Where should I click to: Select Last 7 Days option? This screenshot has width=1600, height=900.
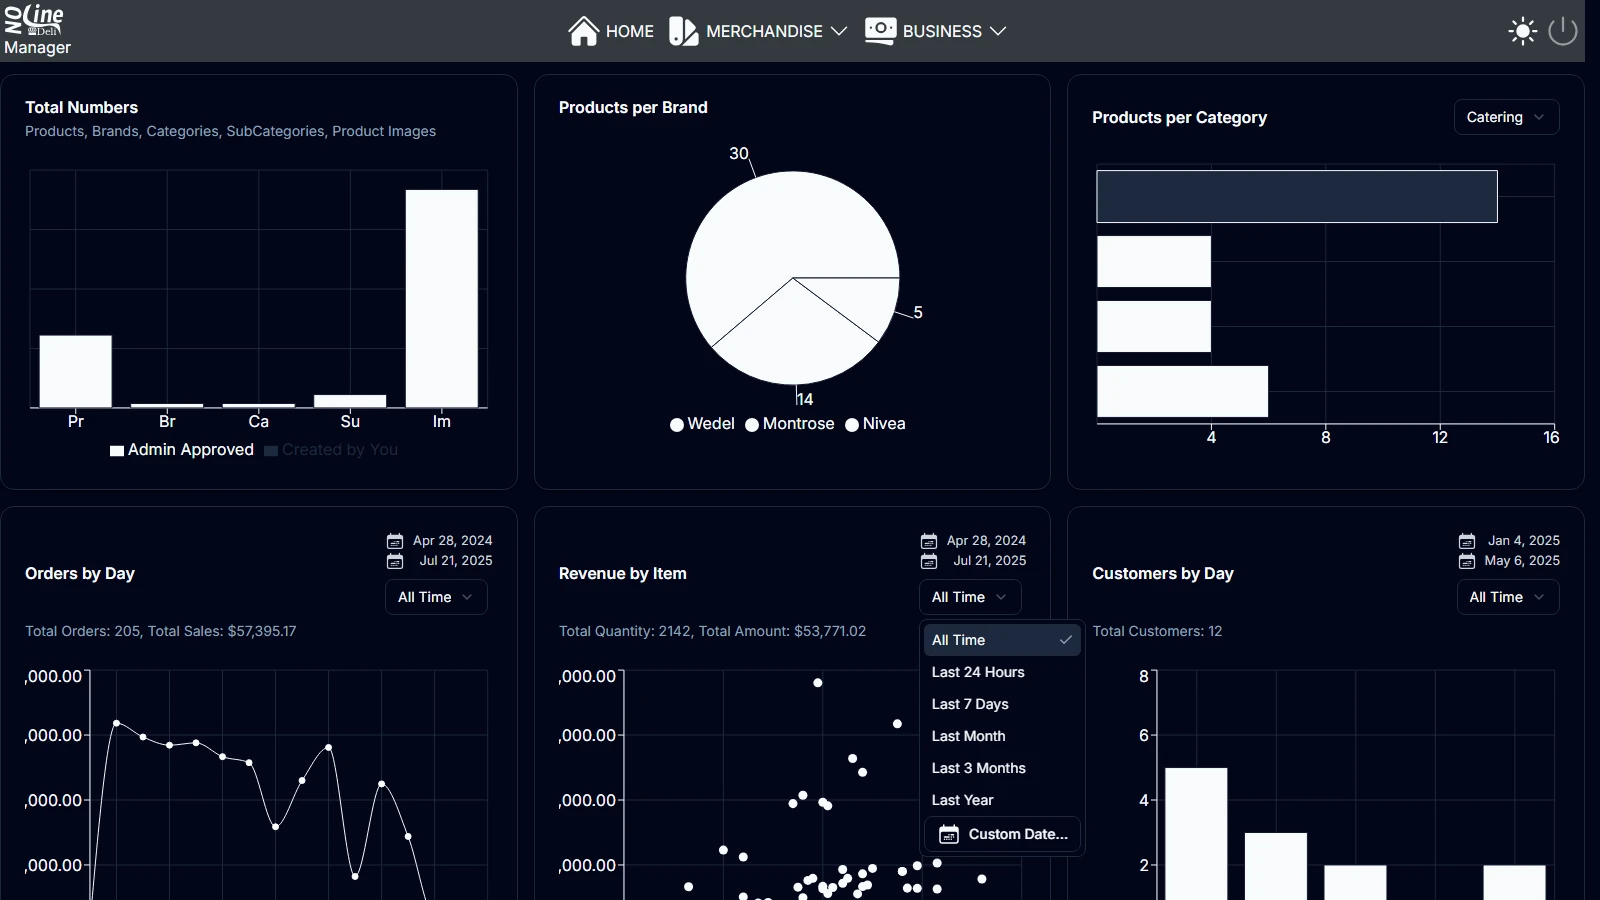tap(970, 704)
